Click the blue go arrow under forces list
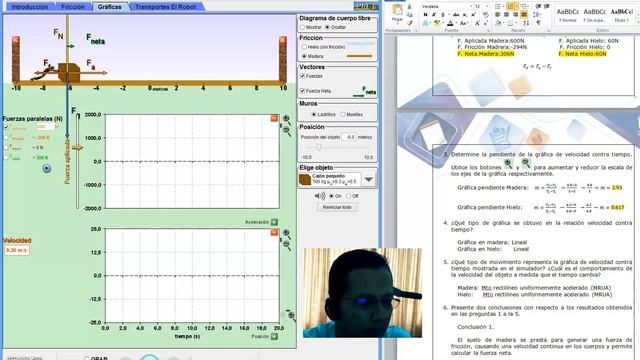Image resolution: width=640 pixels, height=360 pixels. (47, 168)
